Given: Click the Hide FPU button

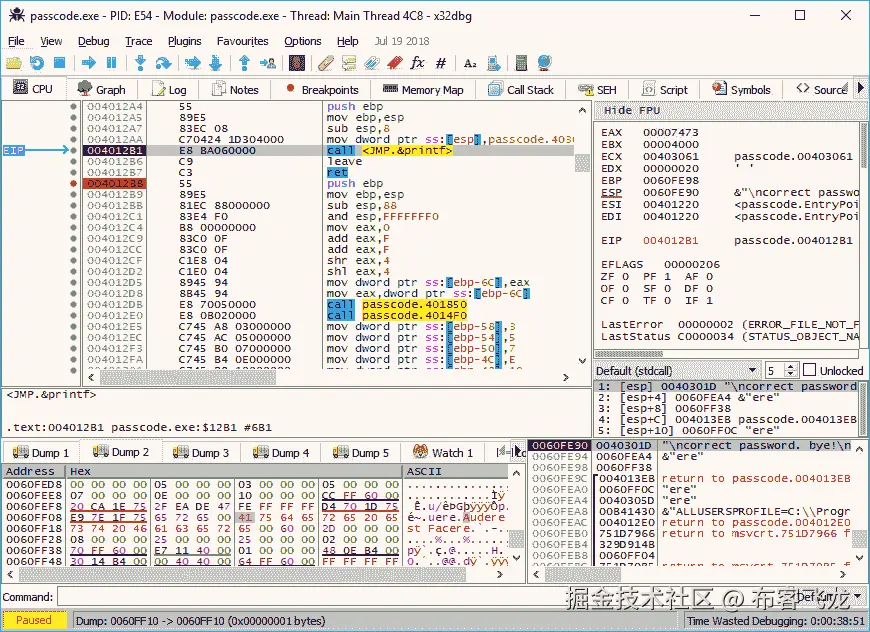Looking at the screenshot, I should coord(632,110).
